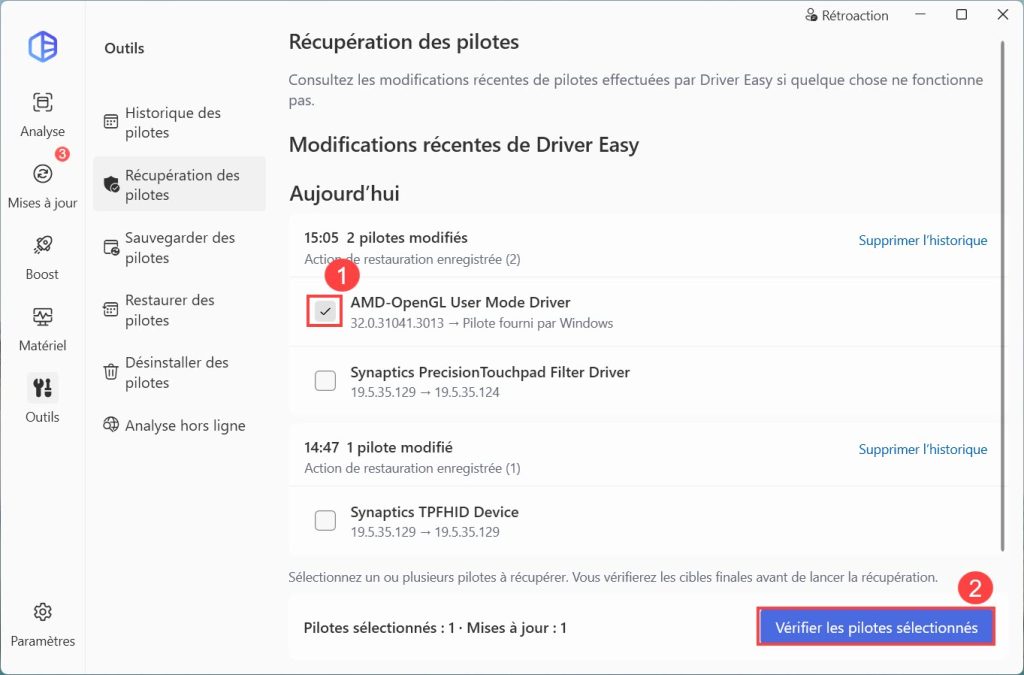Close the Driver Easy window
Image resolution: width=1024 pixels, height=675 pixels.
(1003, 14)
